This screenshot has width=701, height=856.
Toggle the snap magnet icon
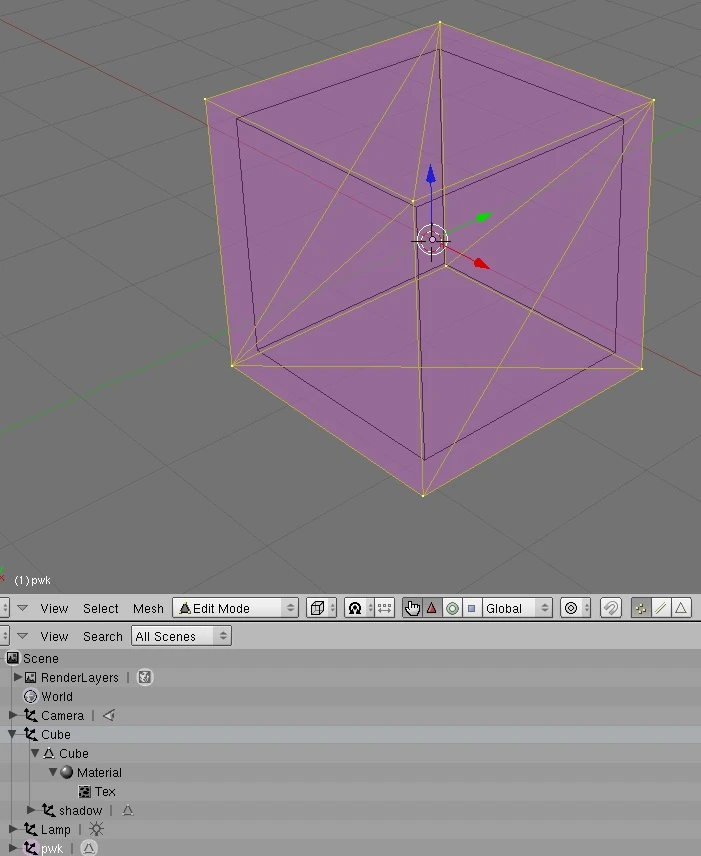610,608
